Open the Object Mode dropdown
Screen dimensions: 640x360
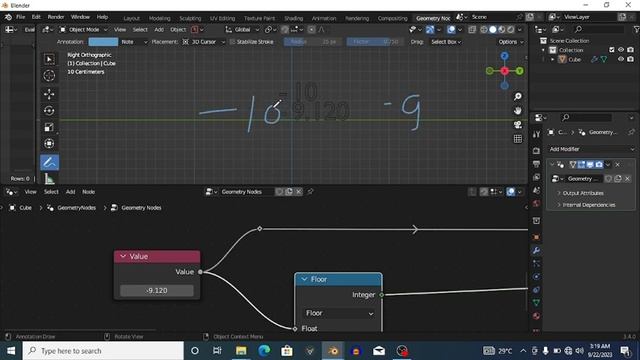83,29
